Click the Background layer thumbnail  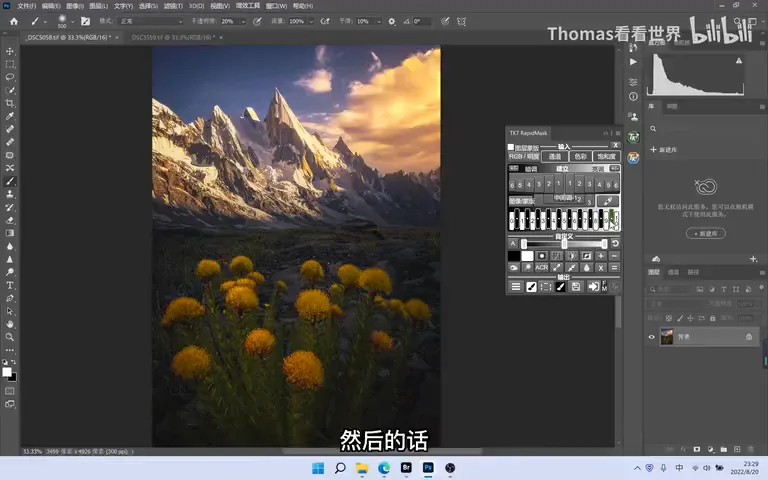667,337
